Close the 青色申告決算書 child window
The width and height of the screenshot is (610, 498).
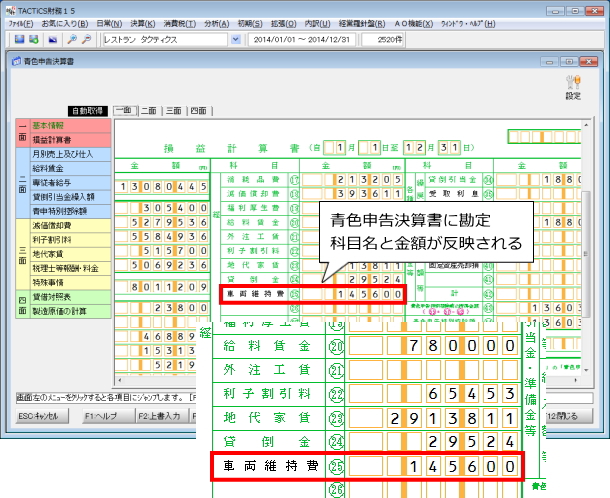pos(588,61)
